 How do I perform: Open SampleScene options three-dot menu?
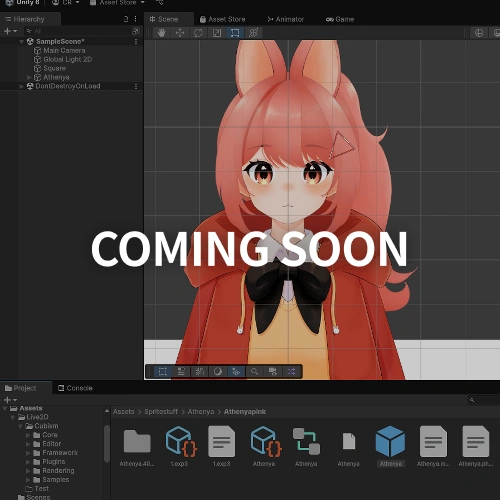coord(136,41)
